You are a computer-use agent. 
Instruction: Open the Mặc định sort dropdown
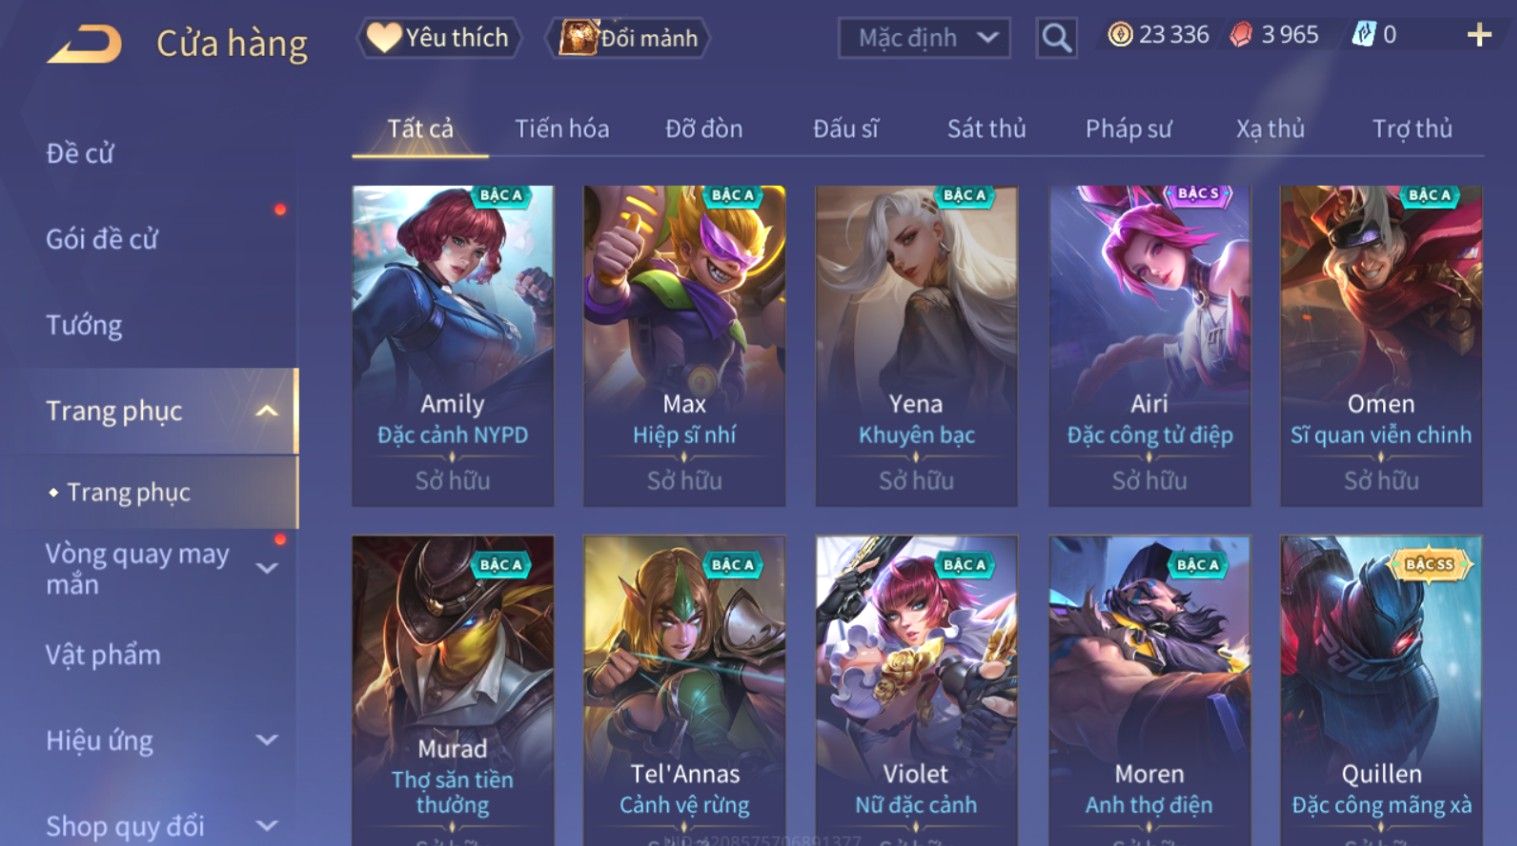point(924,38)
